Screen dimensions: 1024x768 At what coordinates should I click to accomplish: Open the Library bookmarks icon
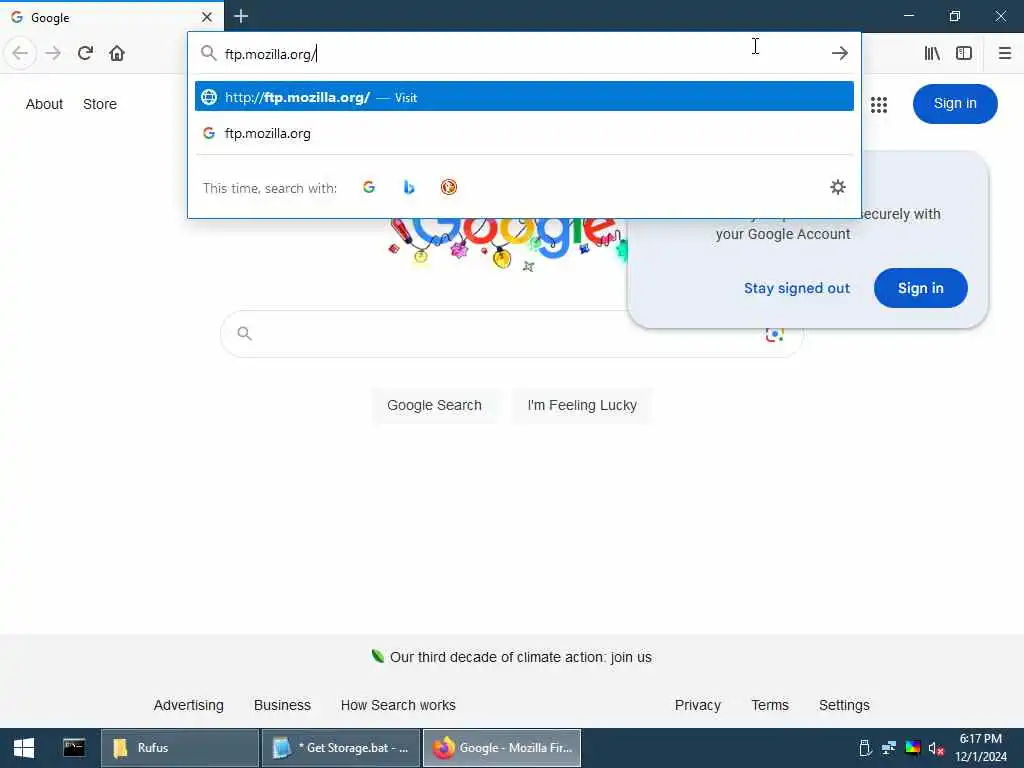pos(932,53)
